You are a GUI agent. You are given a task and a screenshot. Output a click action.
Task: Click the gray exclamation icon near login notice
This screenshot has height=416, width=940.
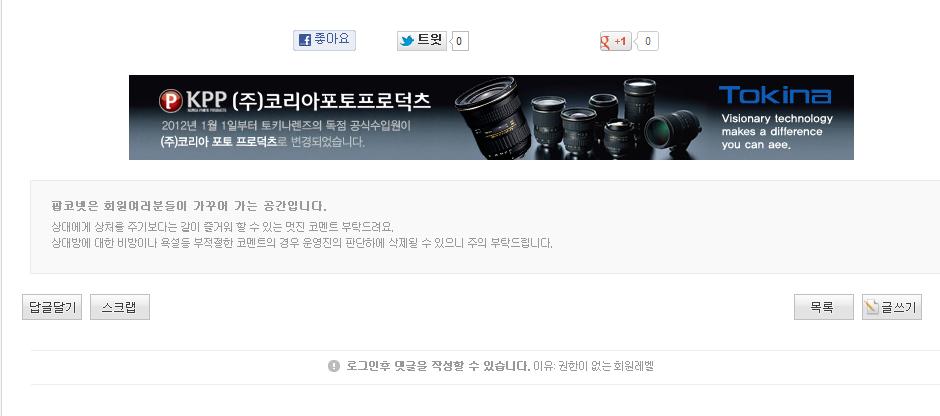click(334, 366)
